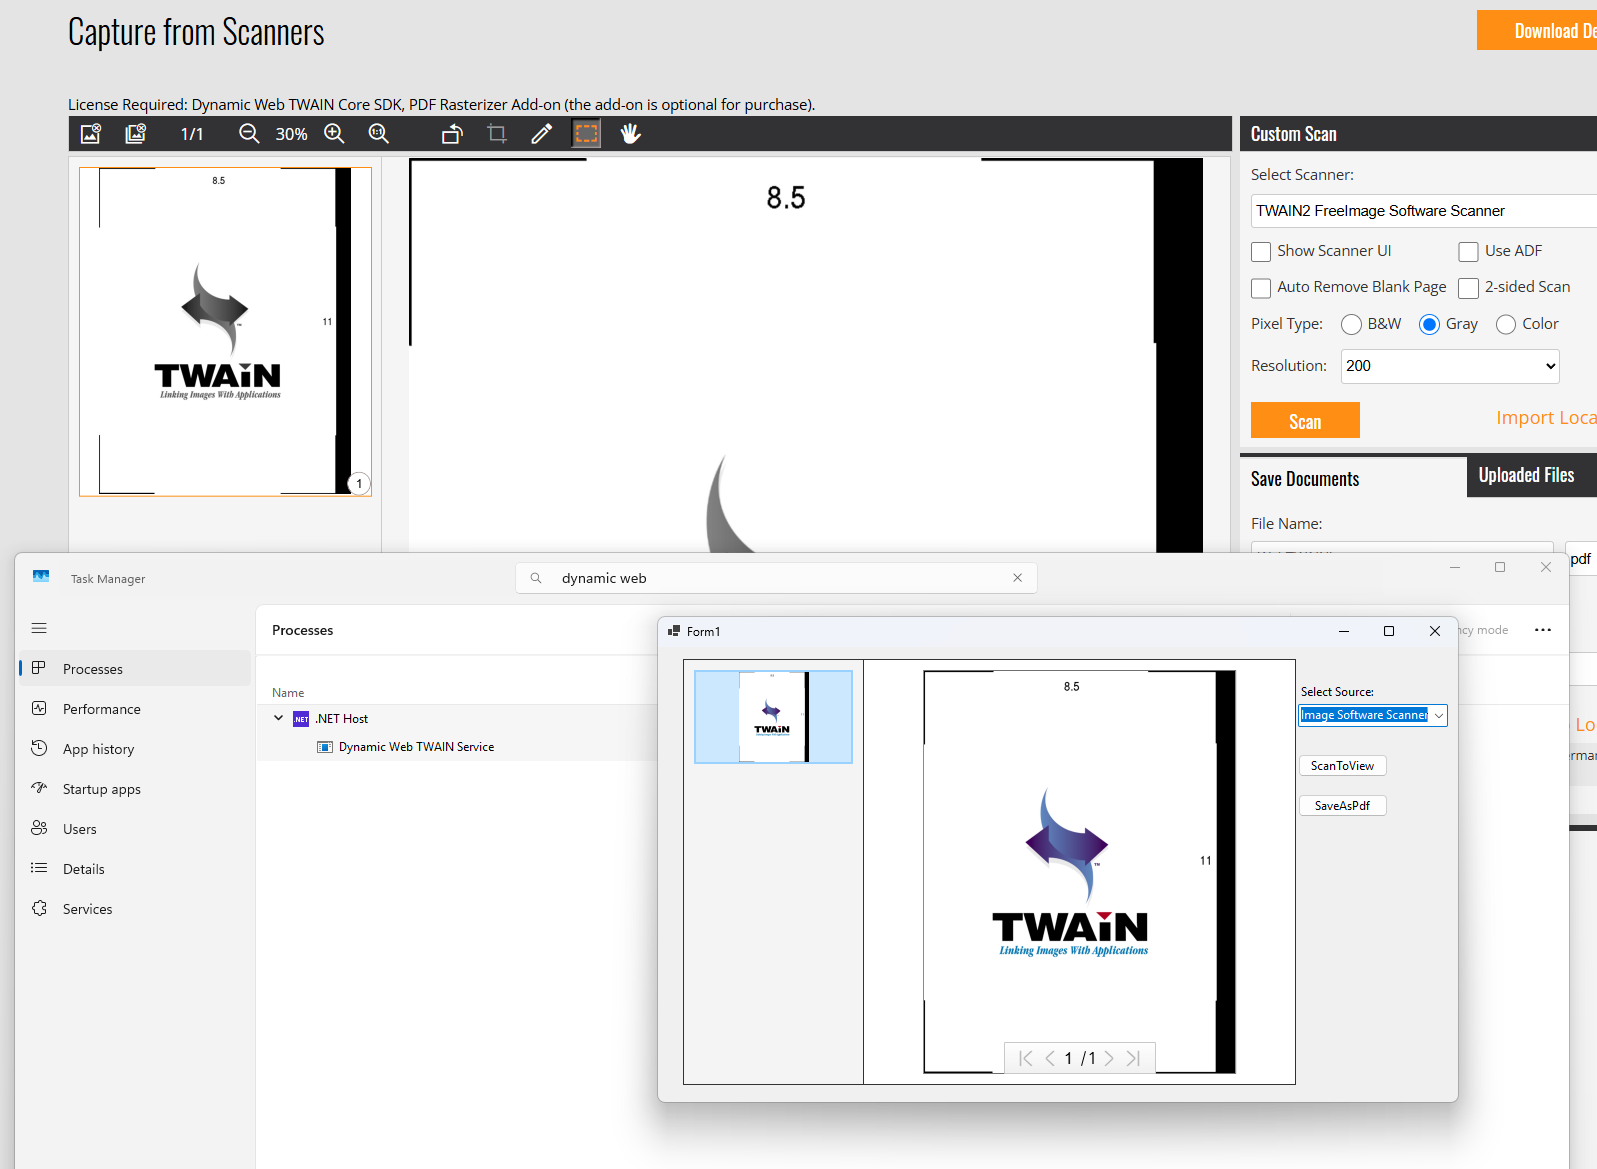Open Task Manager more options ellipsis

click(1543, 630)
